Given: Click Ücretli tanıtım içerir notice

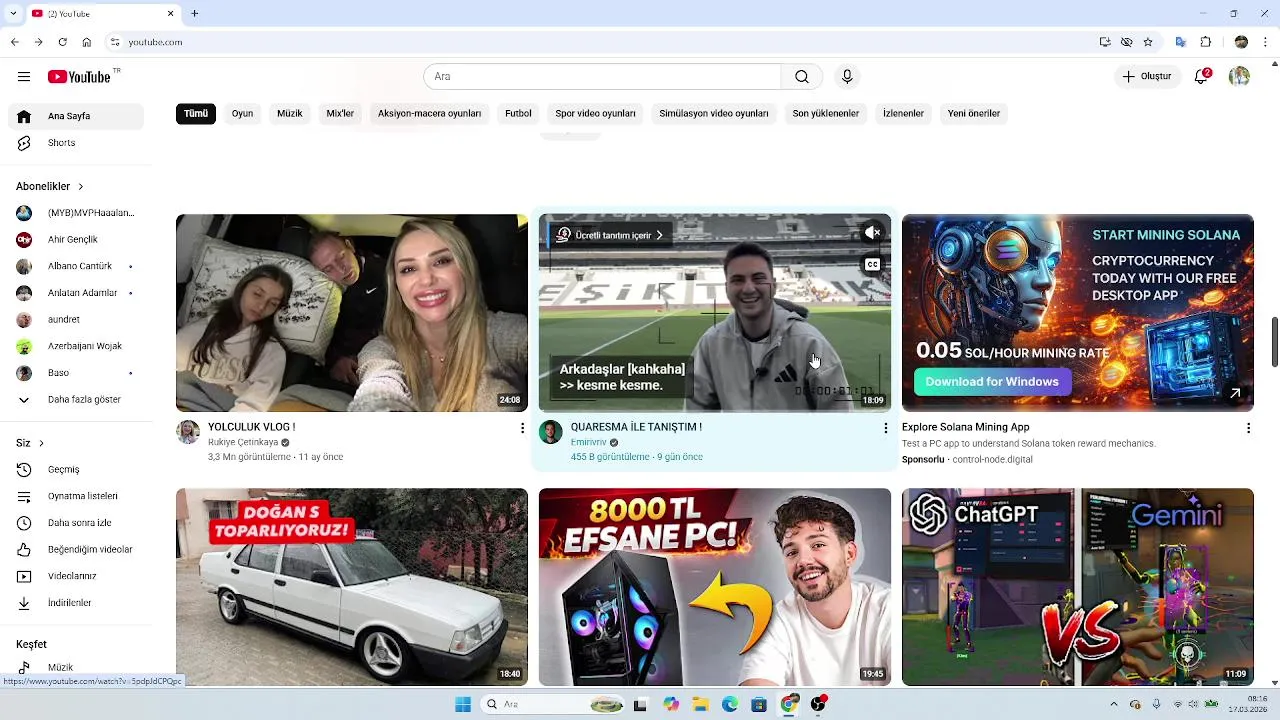Looking at the screenshot, I should click(x=610, y=235).
